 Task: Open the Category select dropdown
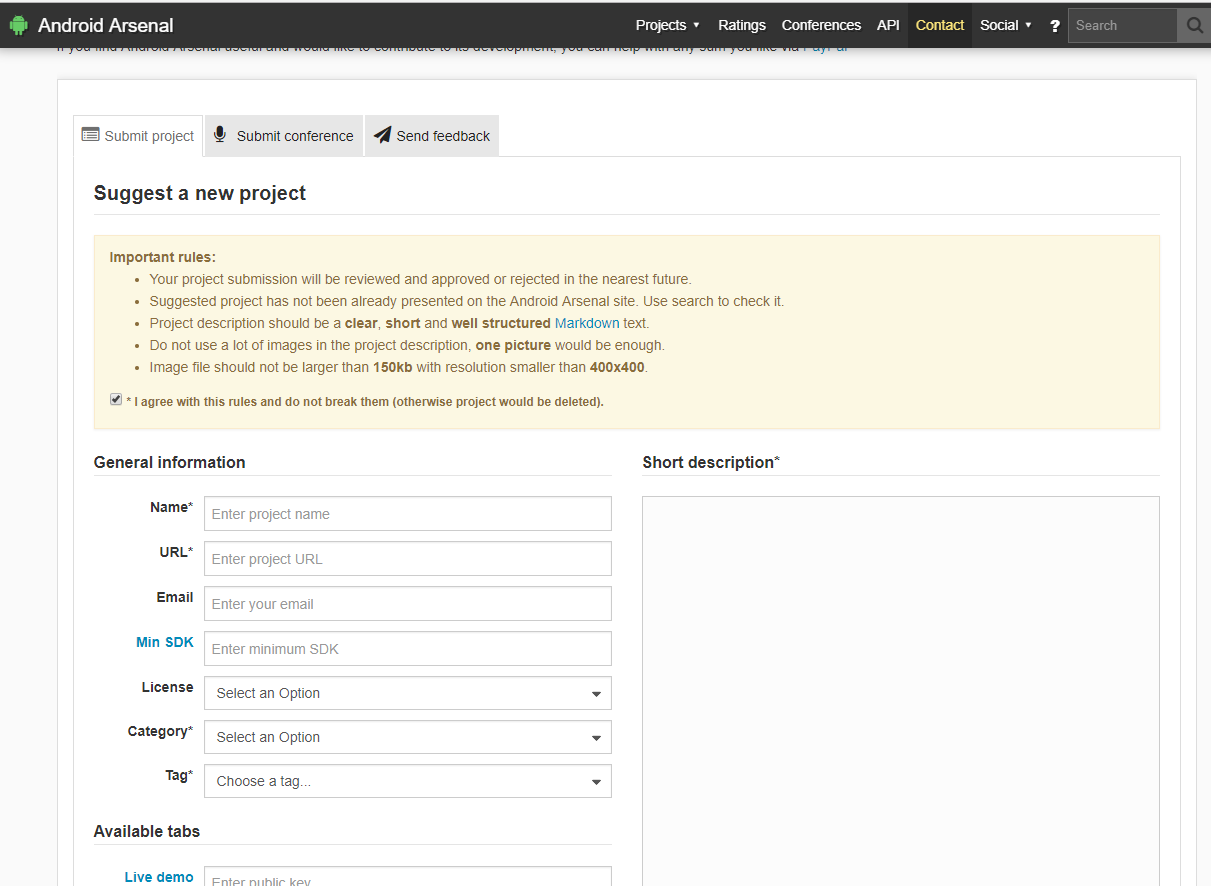pos(407,737)
